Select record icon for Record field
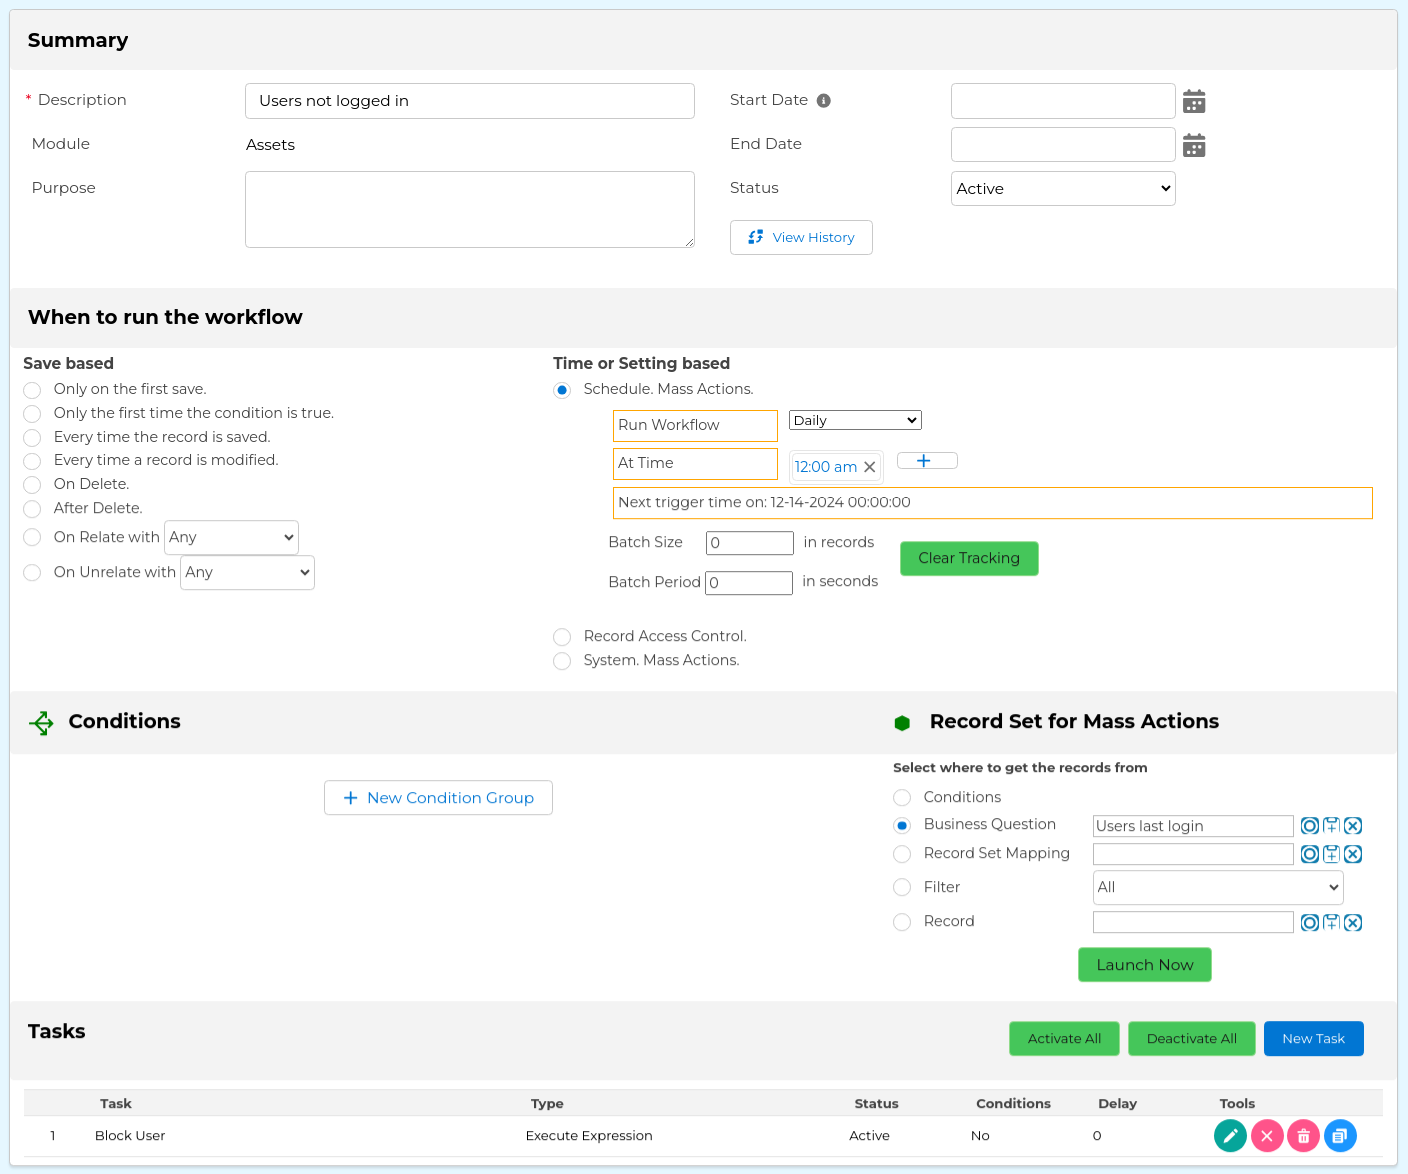 click(x=1310, y=922)
